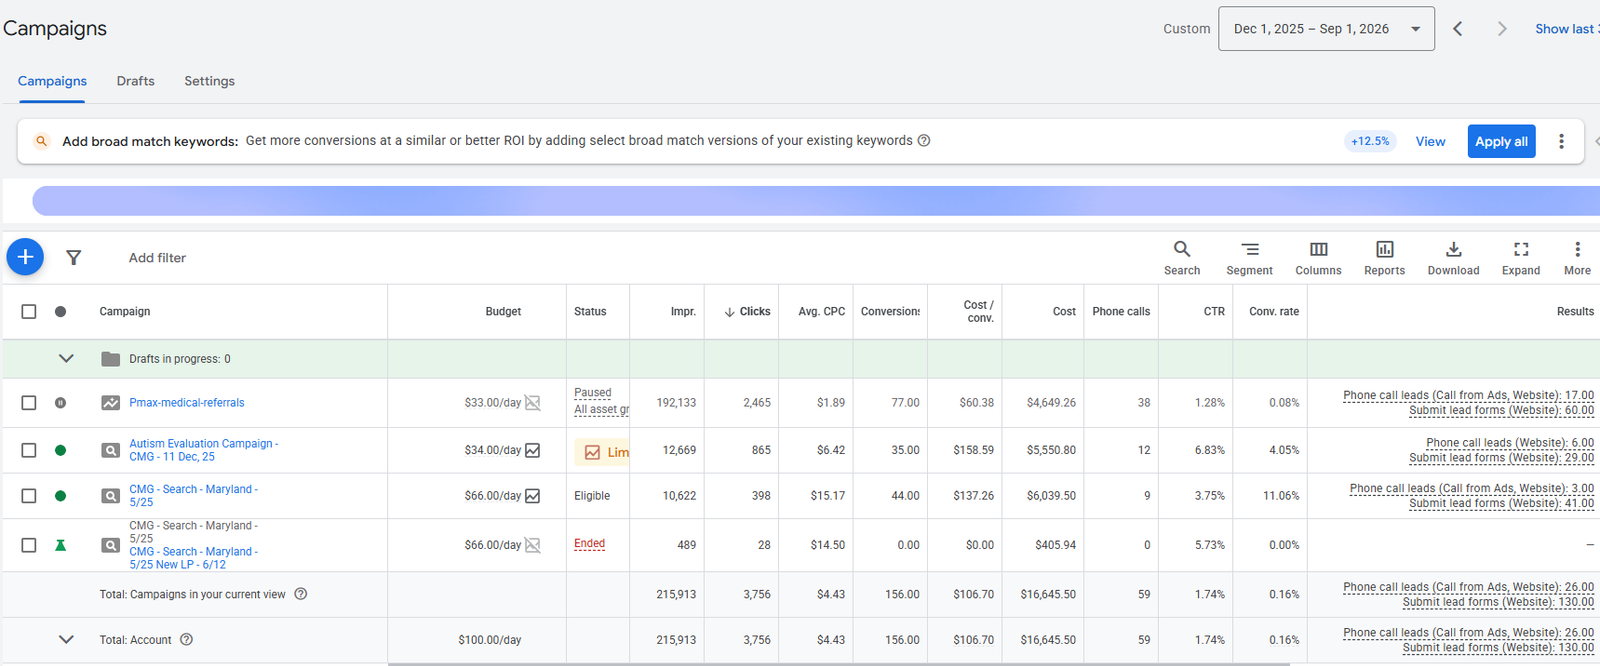Viewport: 1600px width, 666px height.
Task: Select the Pmax-medical-referrals row checkbox
Action: [29, 403]
